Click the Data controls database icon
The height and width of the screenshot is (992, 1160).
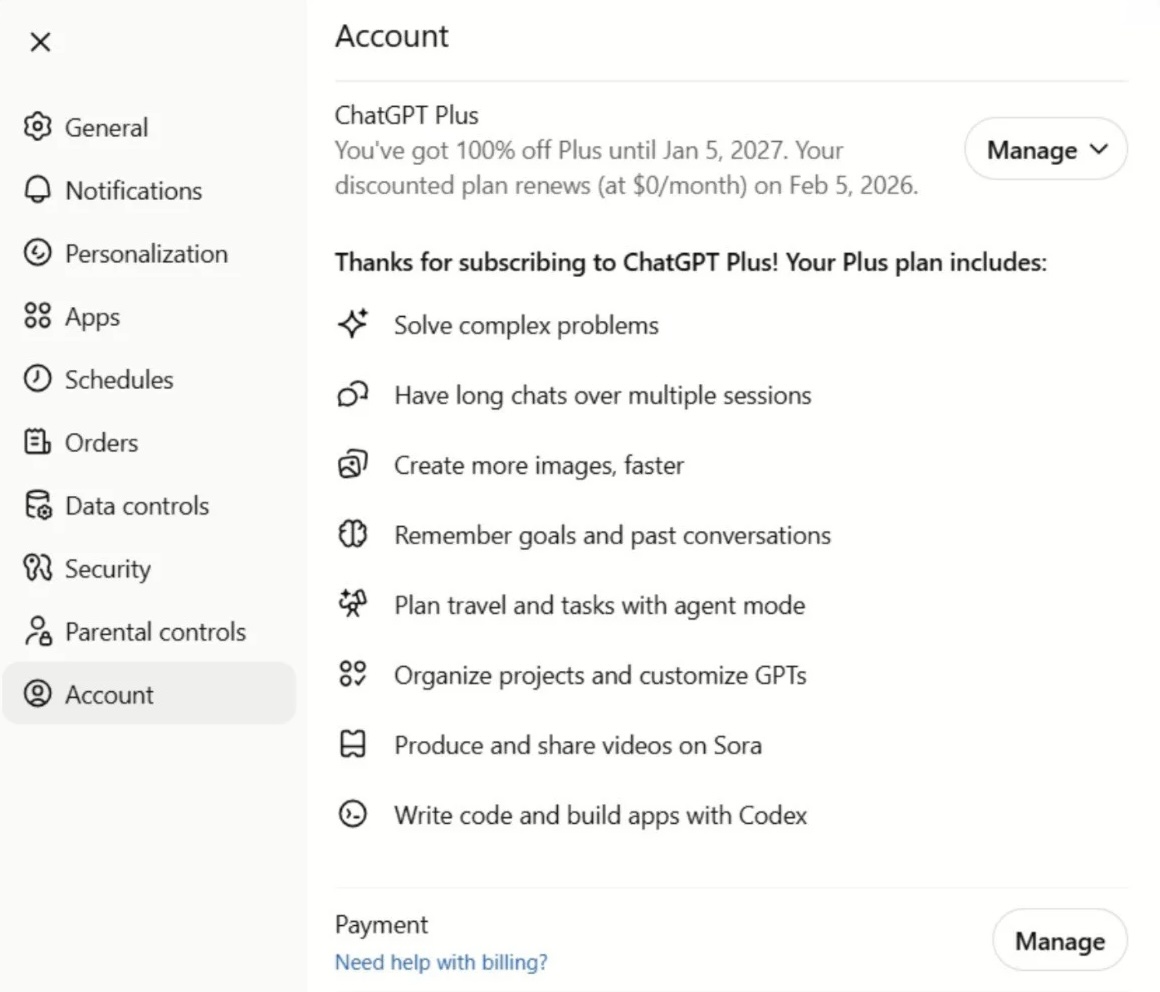point(37,506)
